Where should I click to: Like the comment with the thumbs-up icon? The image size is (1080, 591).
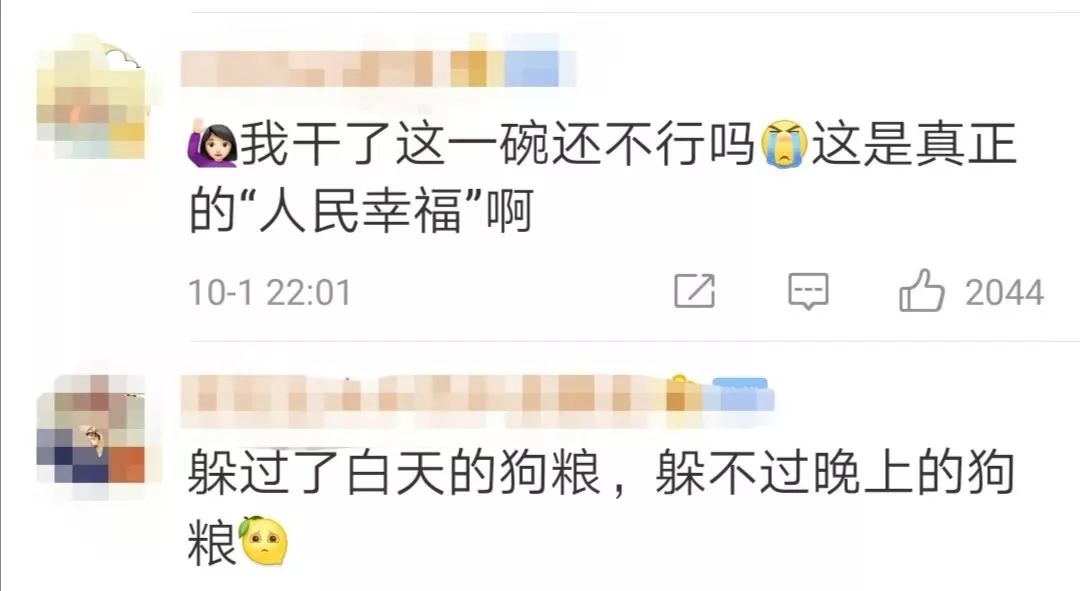[x=921, y=290]
